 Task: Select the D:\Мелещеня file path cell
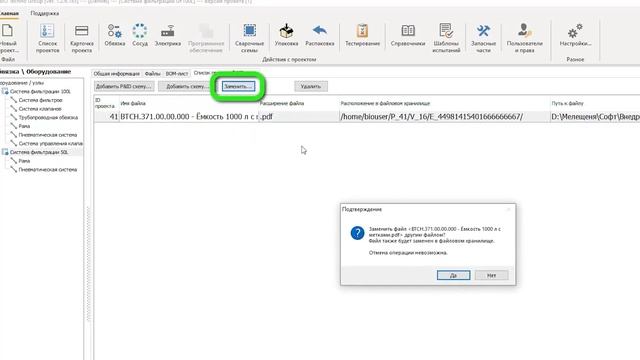595,117
